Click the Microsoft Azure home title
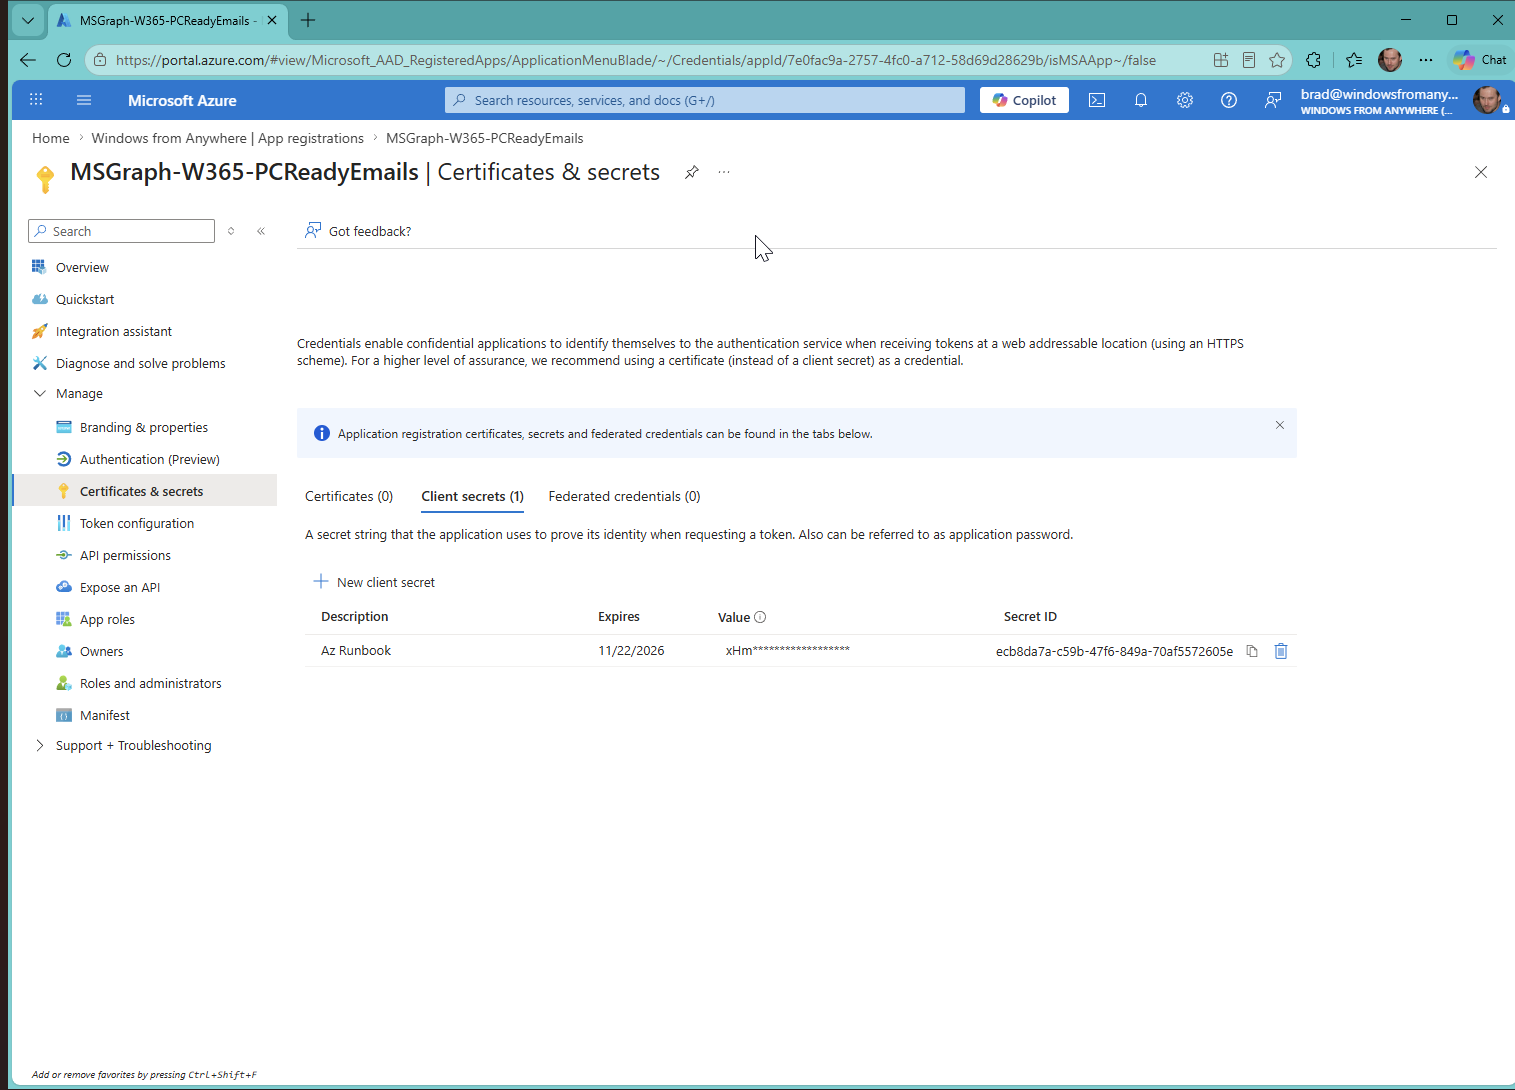The image size is (1515, 1090). coord(182,100)
